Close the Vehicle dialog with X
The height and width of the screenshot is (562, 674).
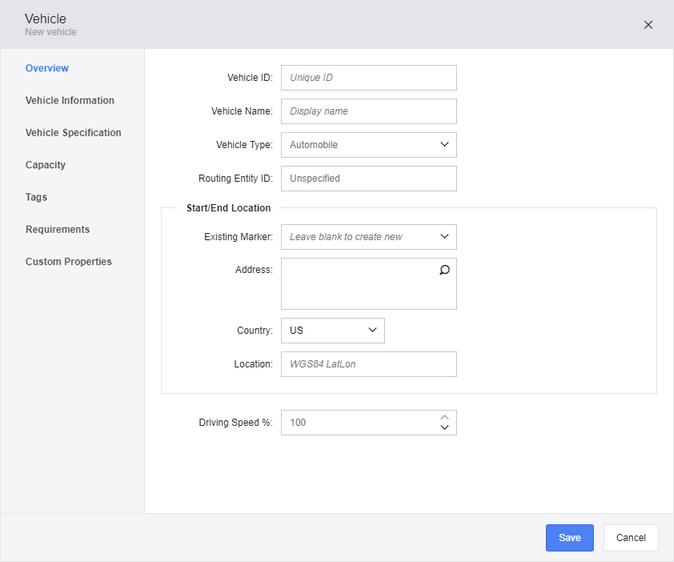click(648, 25)
